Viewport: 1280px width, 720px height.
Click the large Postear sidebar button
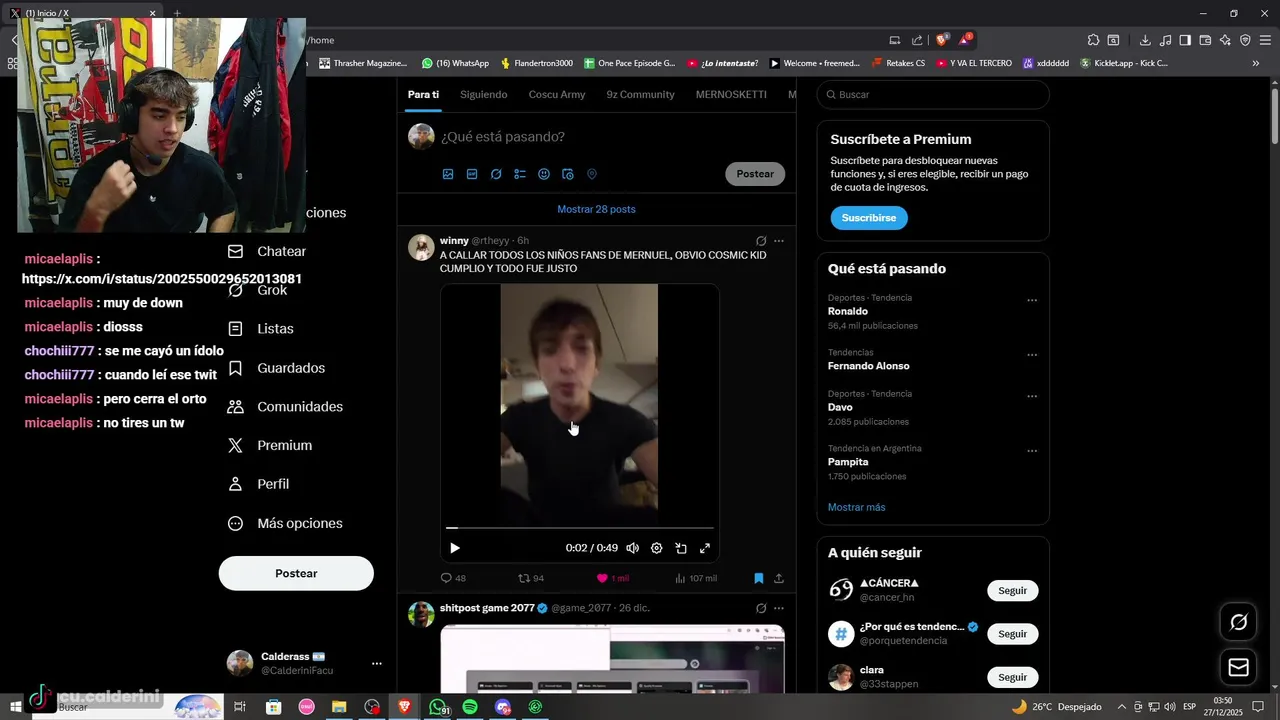(x=296, y=573)
